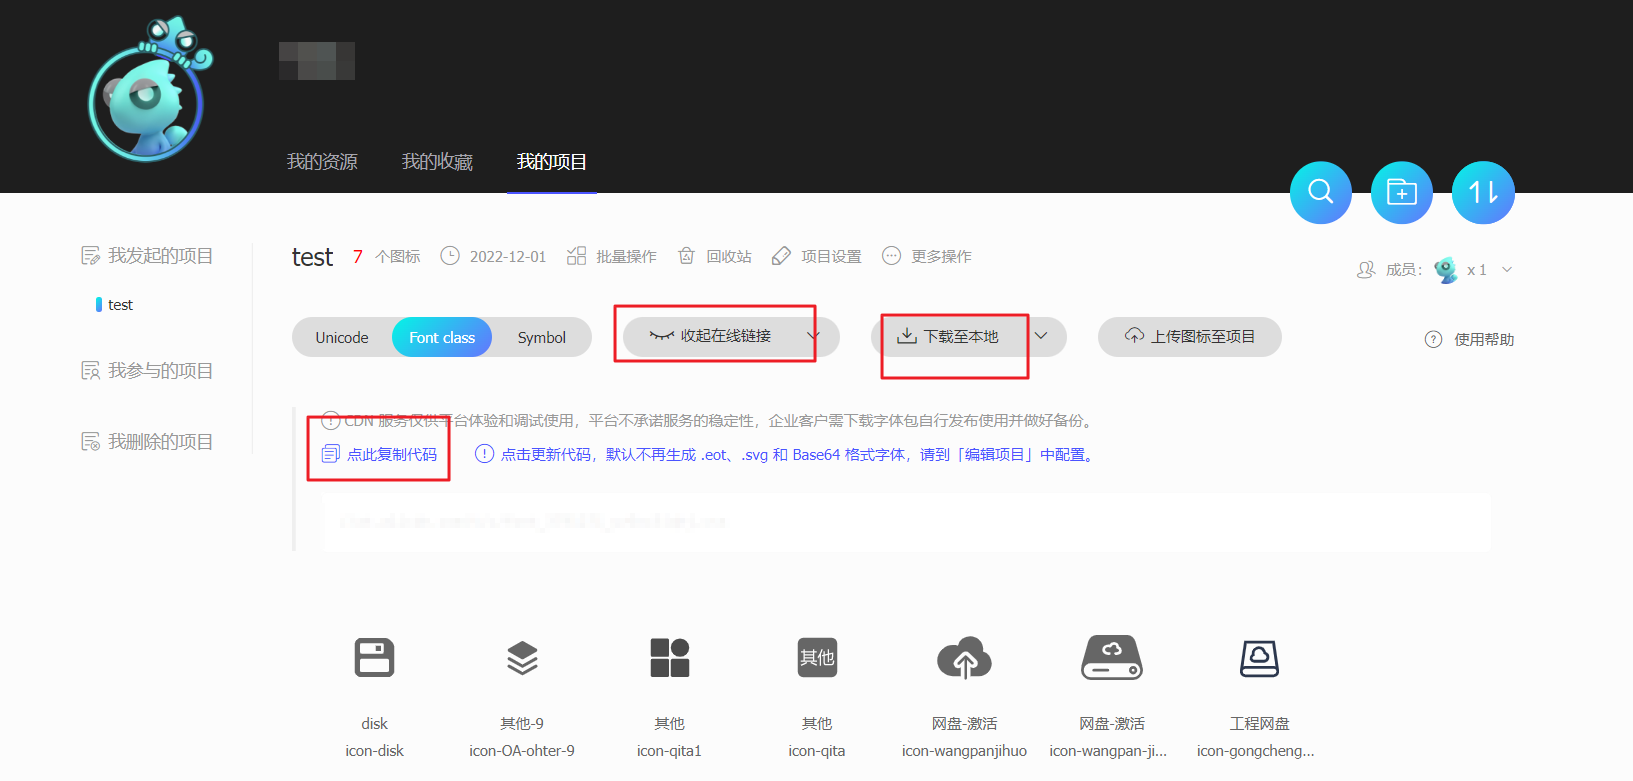The image size is (1633, 781).
Task: Click the new project folder icon
Action: 1401,192
